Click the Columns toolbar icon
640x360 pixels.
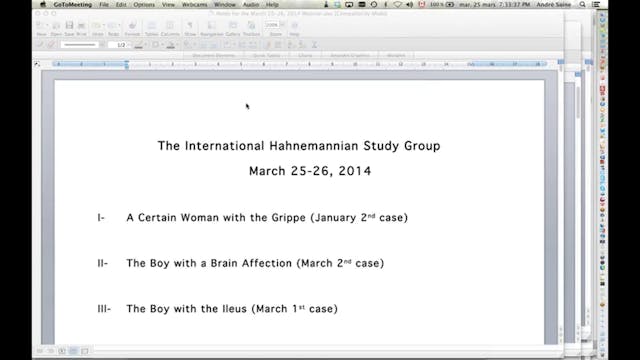pos(170,26)
